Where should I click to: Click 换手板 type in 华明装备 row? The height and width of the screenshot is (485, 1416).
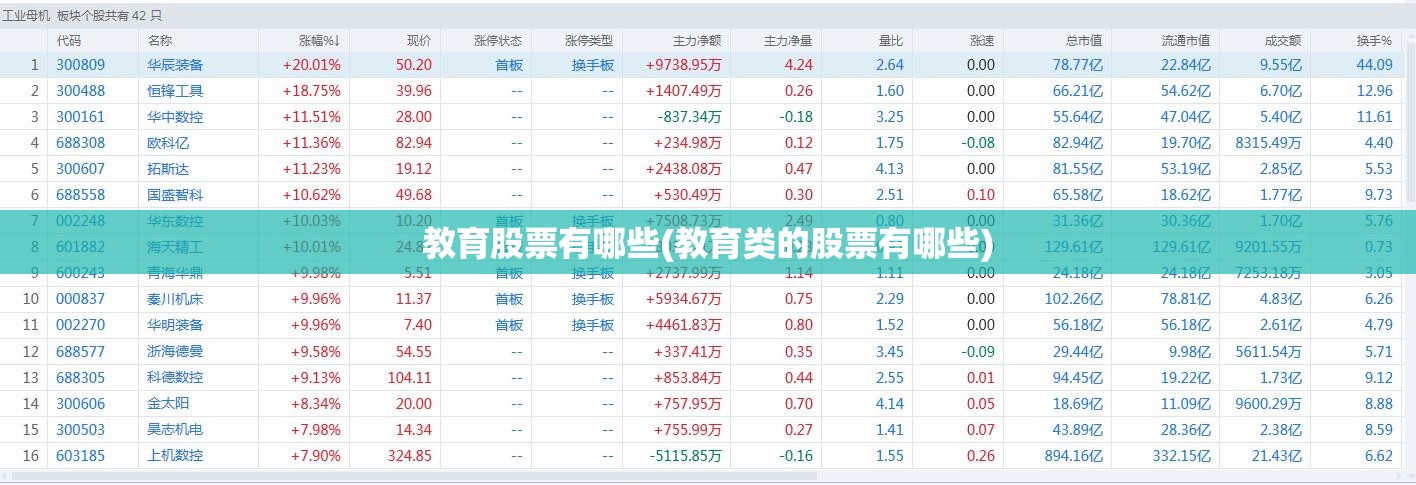pos(593,324)
